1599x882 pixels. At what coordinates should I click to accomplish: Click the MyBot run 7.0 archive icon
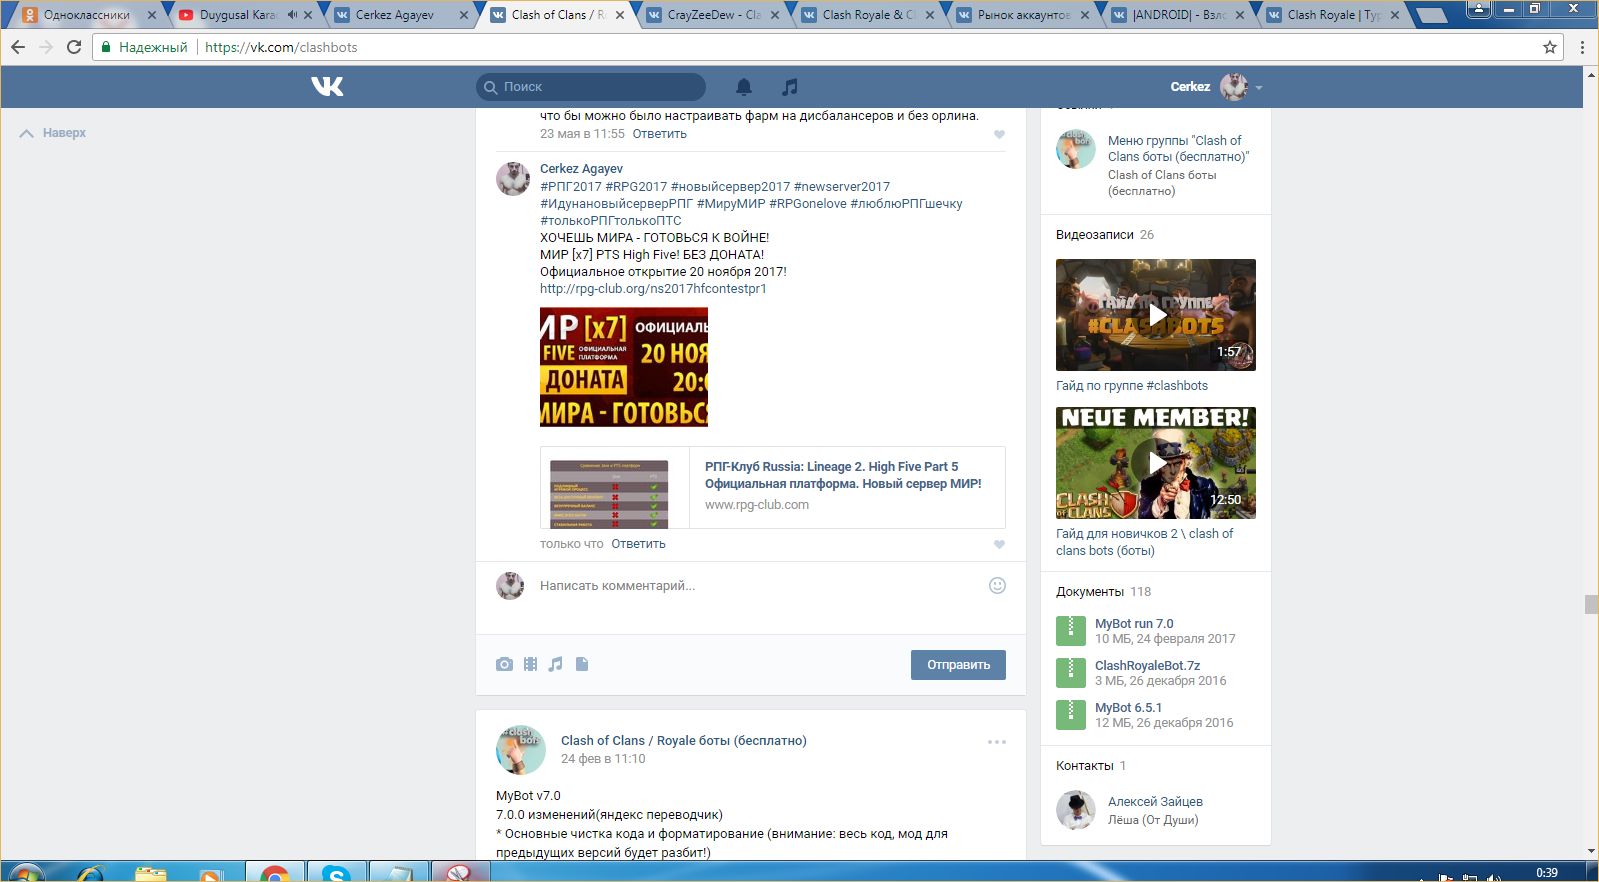click(1071, 631)
